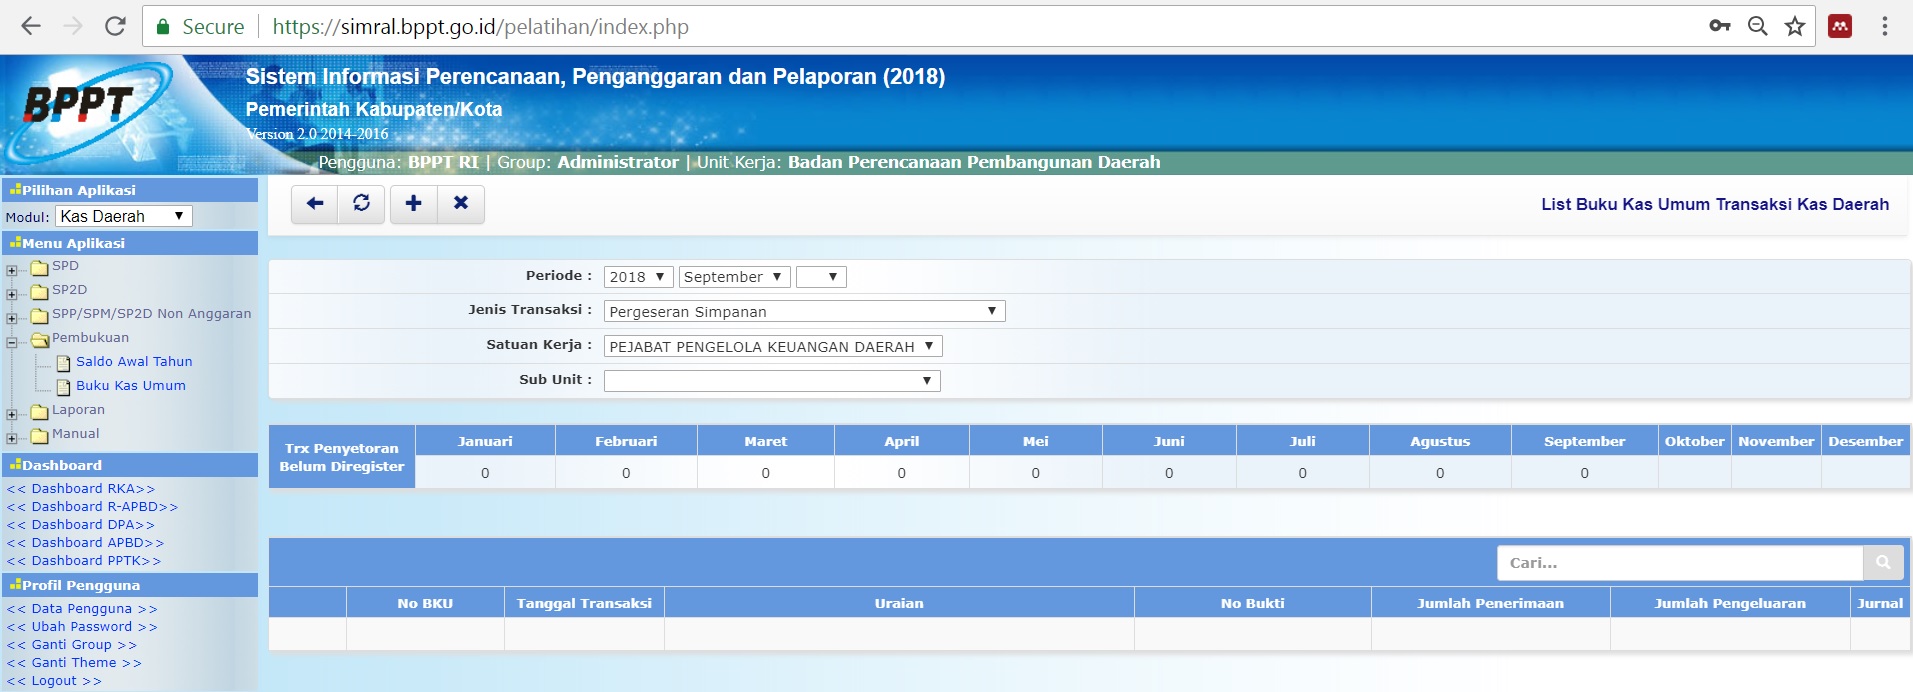
Task: Expand the Laporan tree node
Action: [x=12, y=414]
